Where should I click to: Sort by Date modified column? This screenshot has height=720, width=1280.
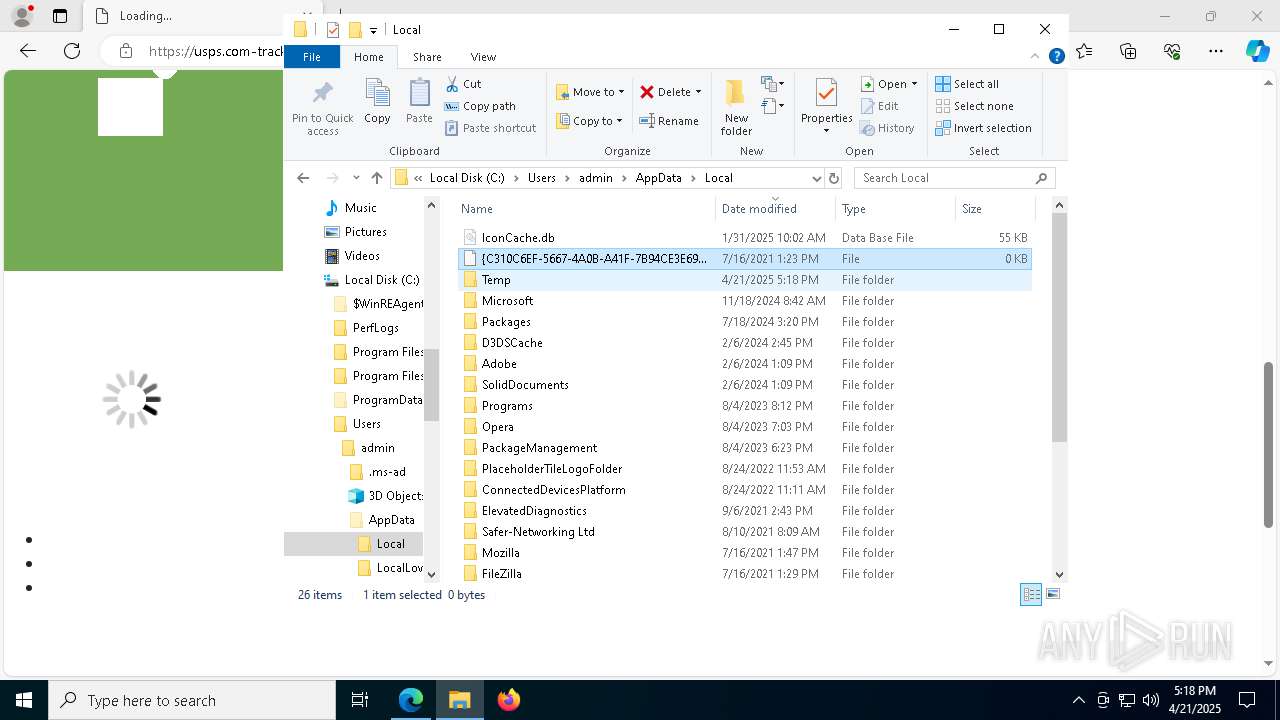[775, 209]
